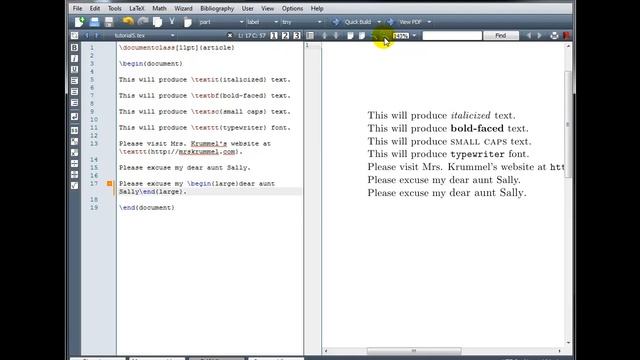Viewport: 640px width, 360px height.
Task: Open the Tools menu
Action: click(x=115, y=8)
